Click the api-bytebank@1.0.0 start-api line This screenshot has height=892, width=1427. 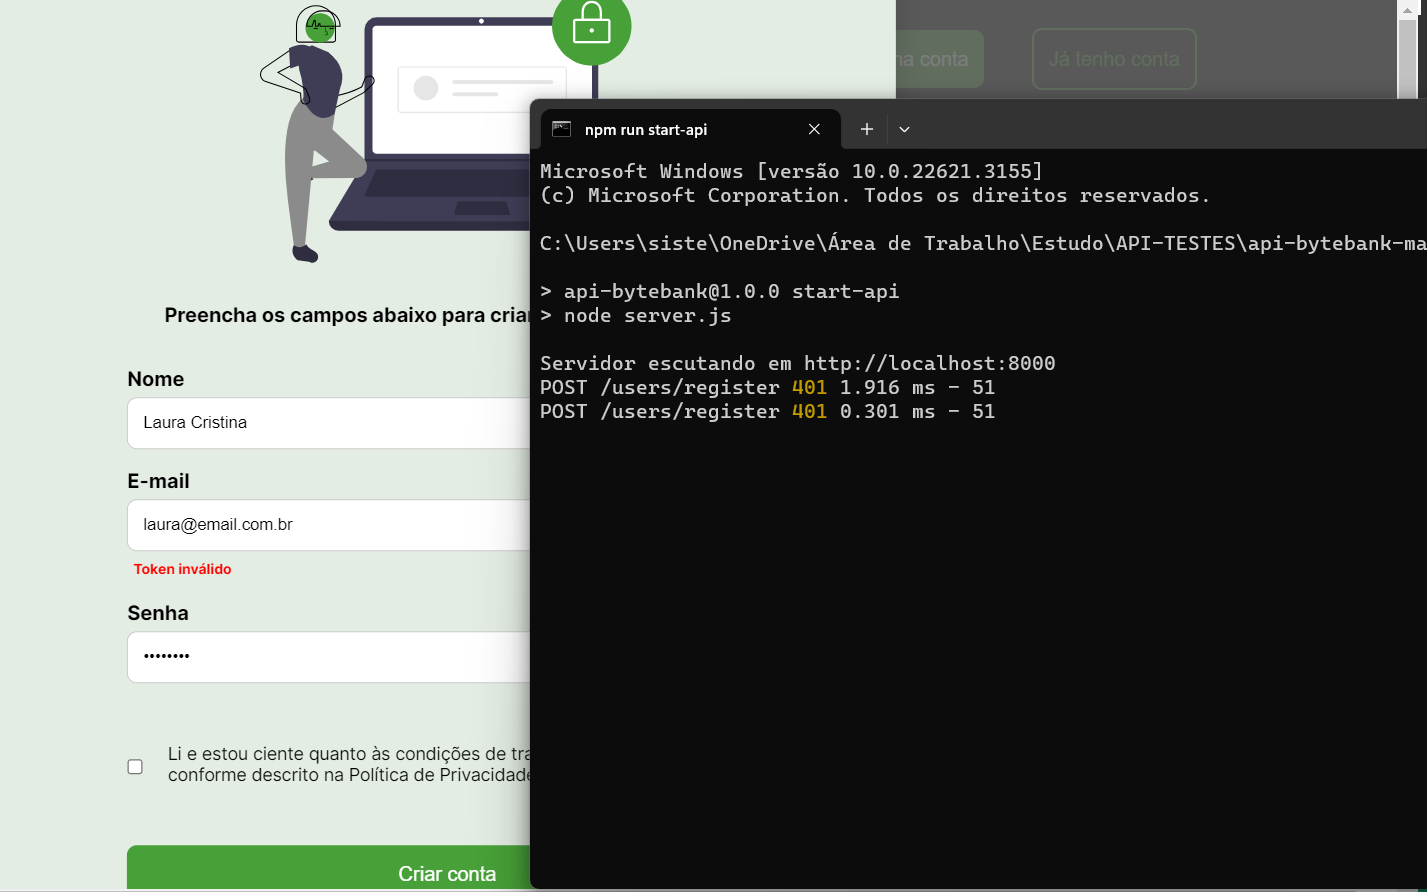pyautogui.click(x=720, y=291)
